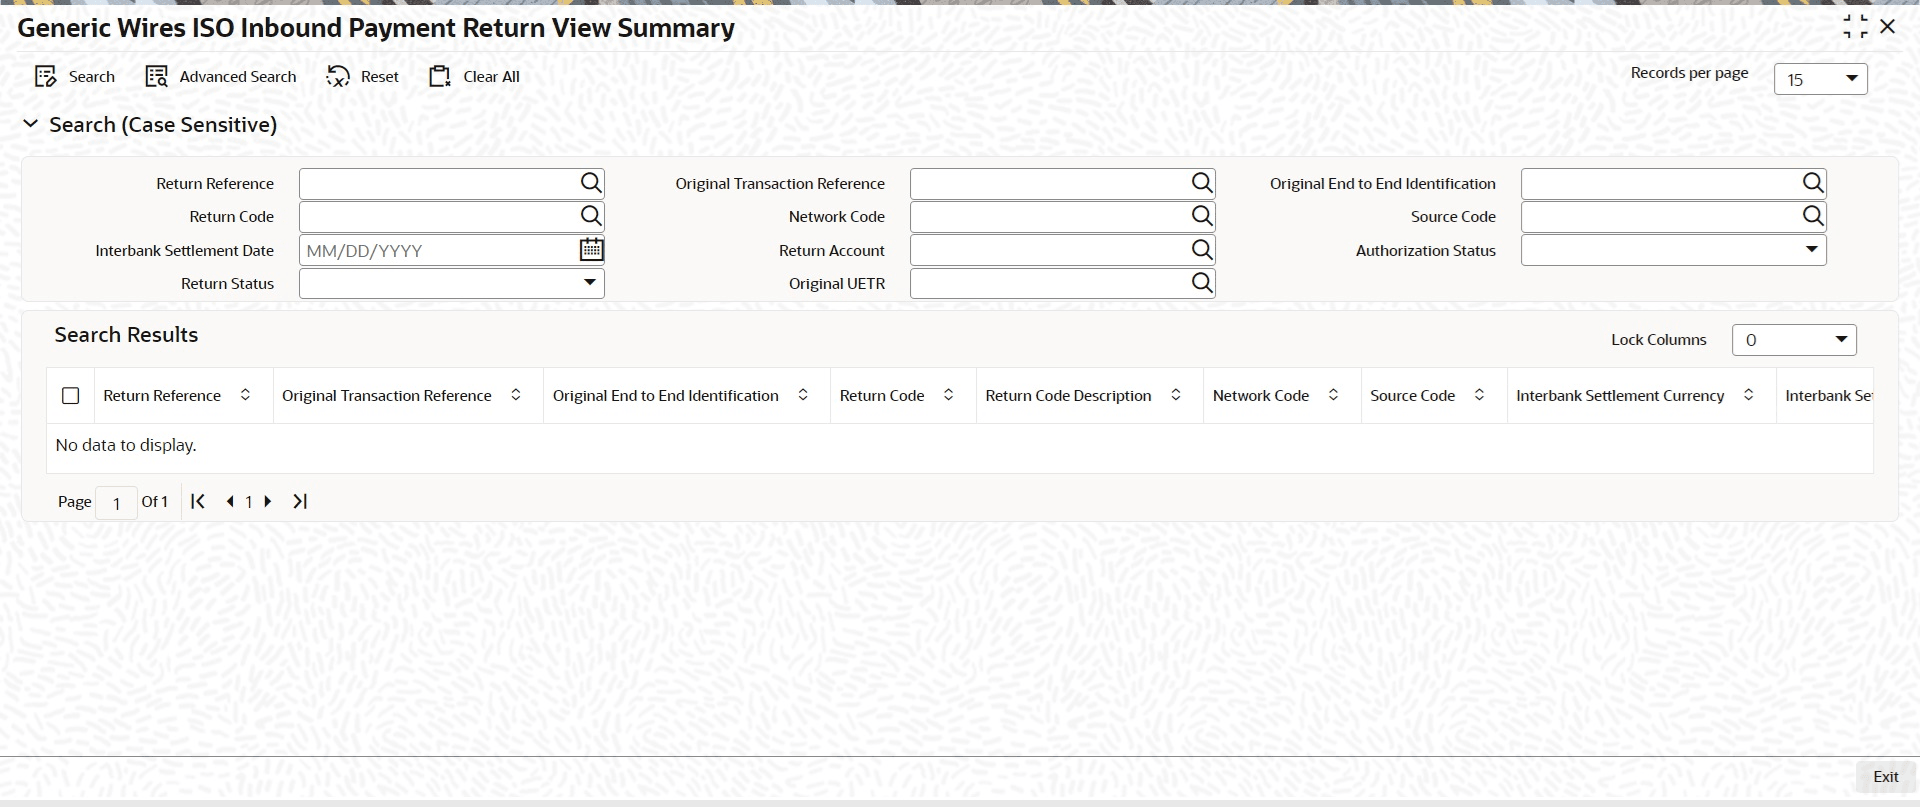Open lookup for Original End to End Identification
The width and height of the screenshot is (1920, 812).
click(x=1813, y=183)
